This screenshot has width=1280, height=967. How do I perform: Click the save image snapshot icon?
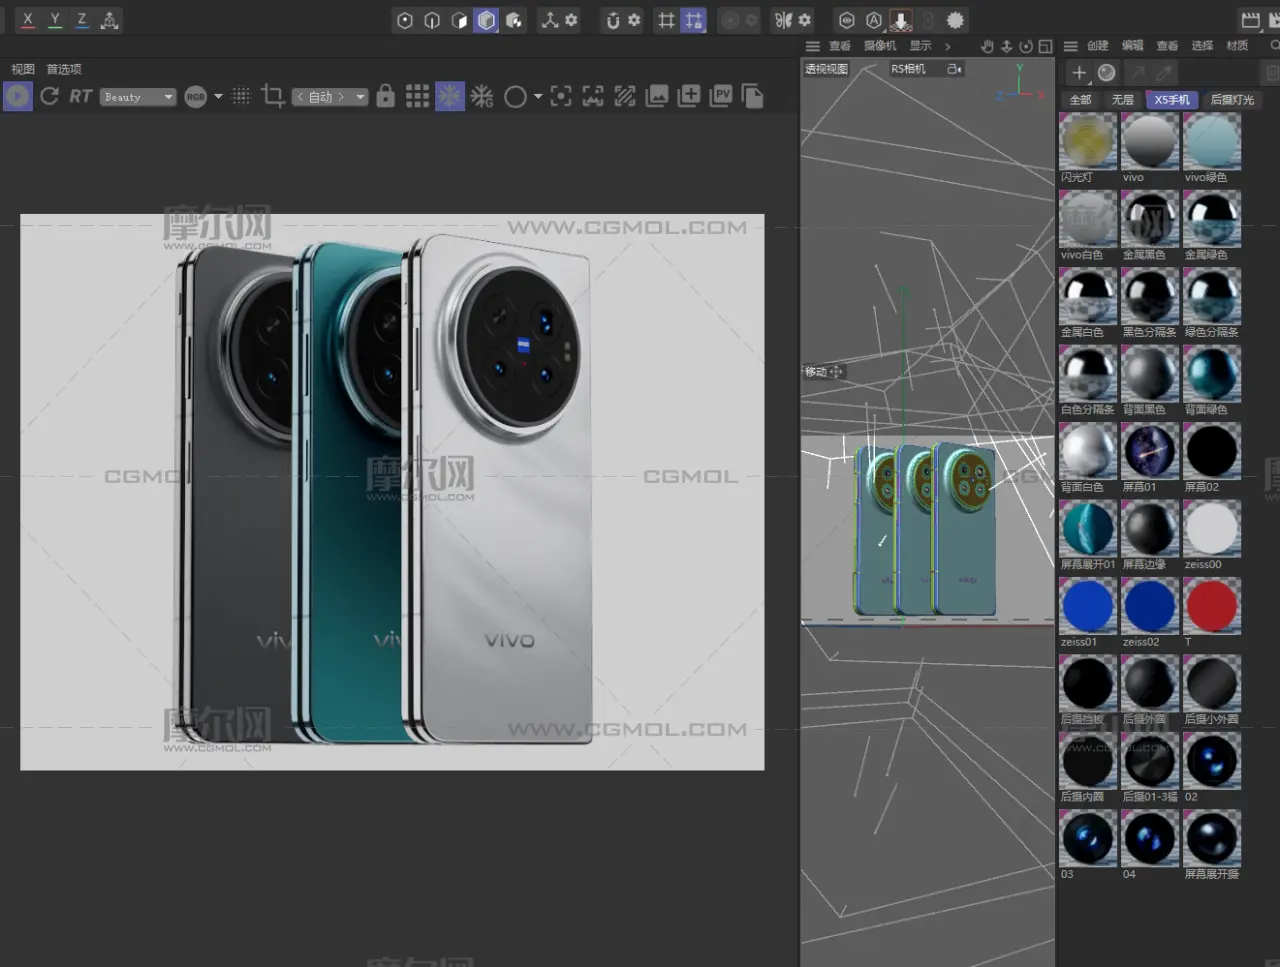(x=657, y=96)
